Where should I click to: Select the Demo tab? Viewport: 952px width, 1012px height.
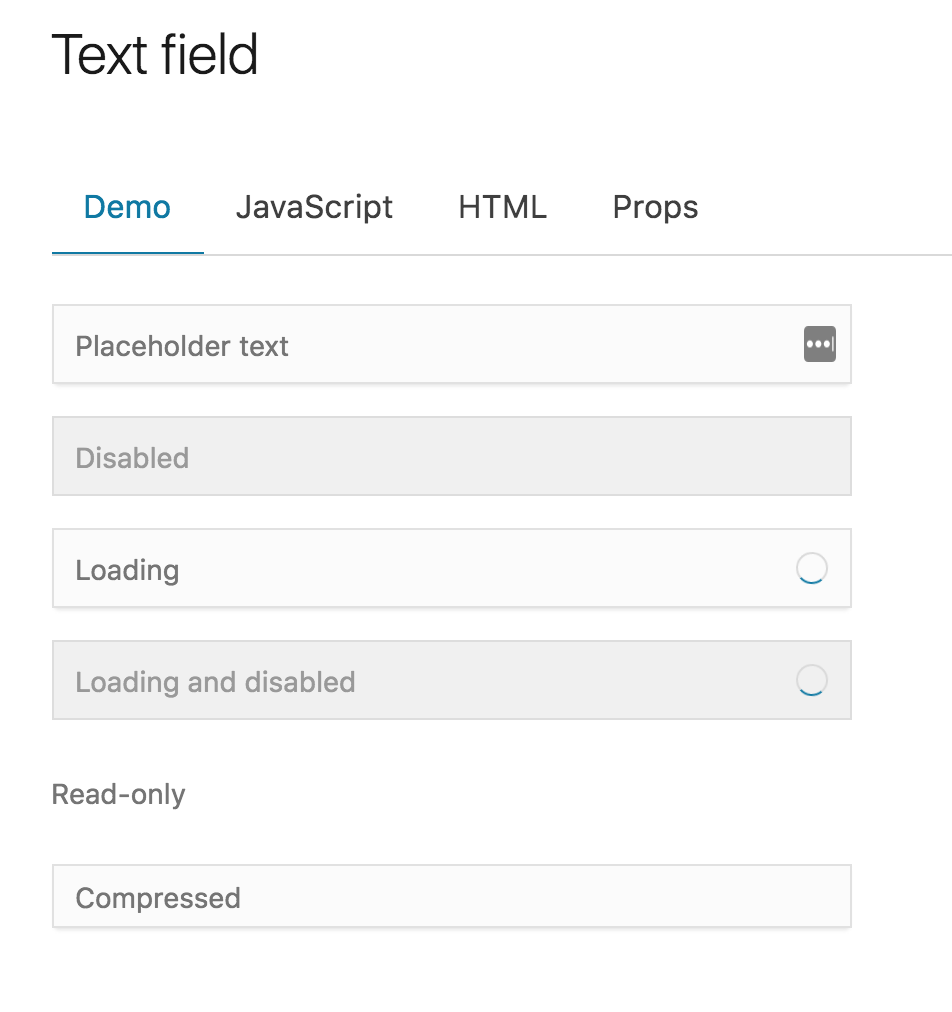pos(127,207)
